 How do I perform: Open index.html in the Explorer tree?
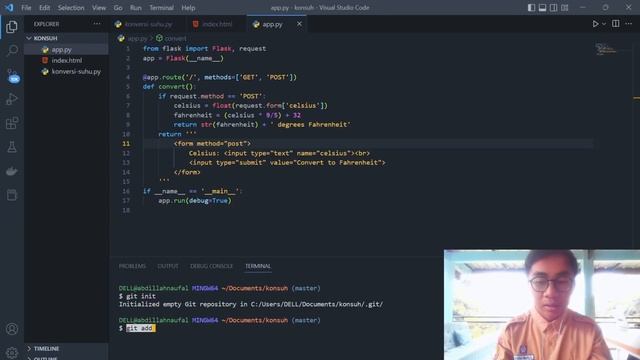tap(67, 60)
